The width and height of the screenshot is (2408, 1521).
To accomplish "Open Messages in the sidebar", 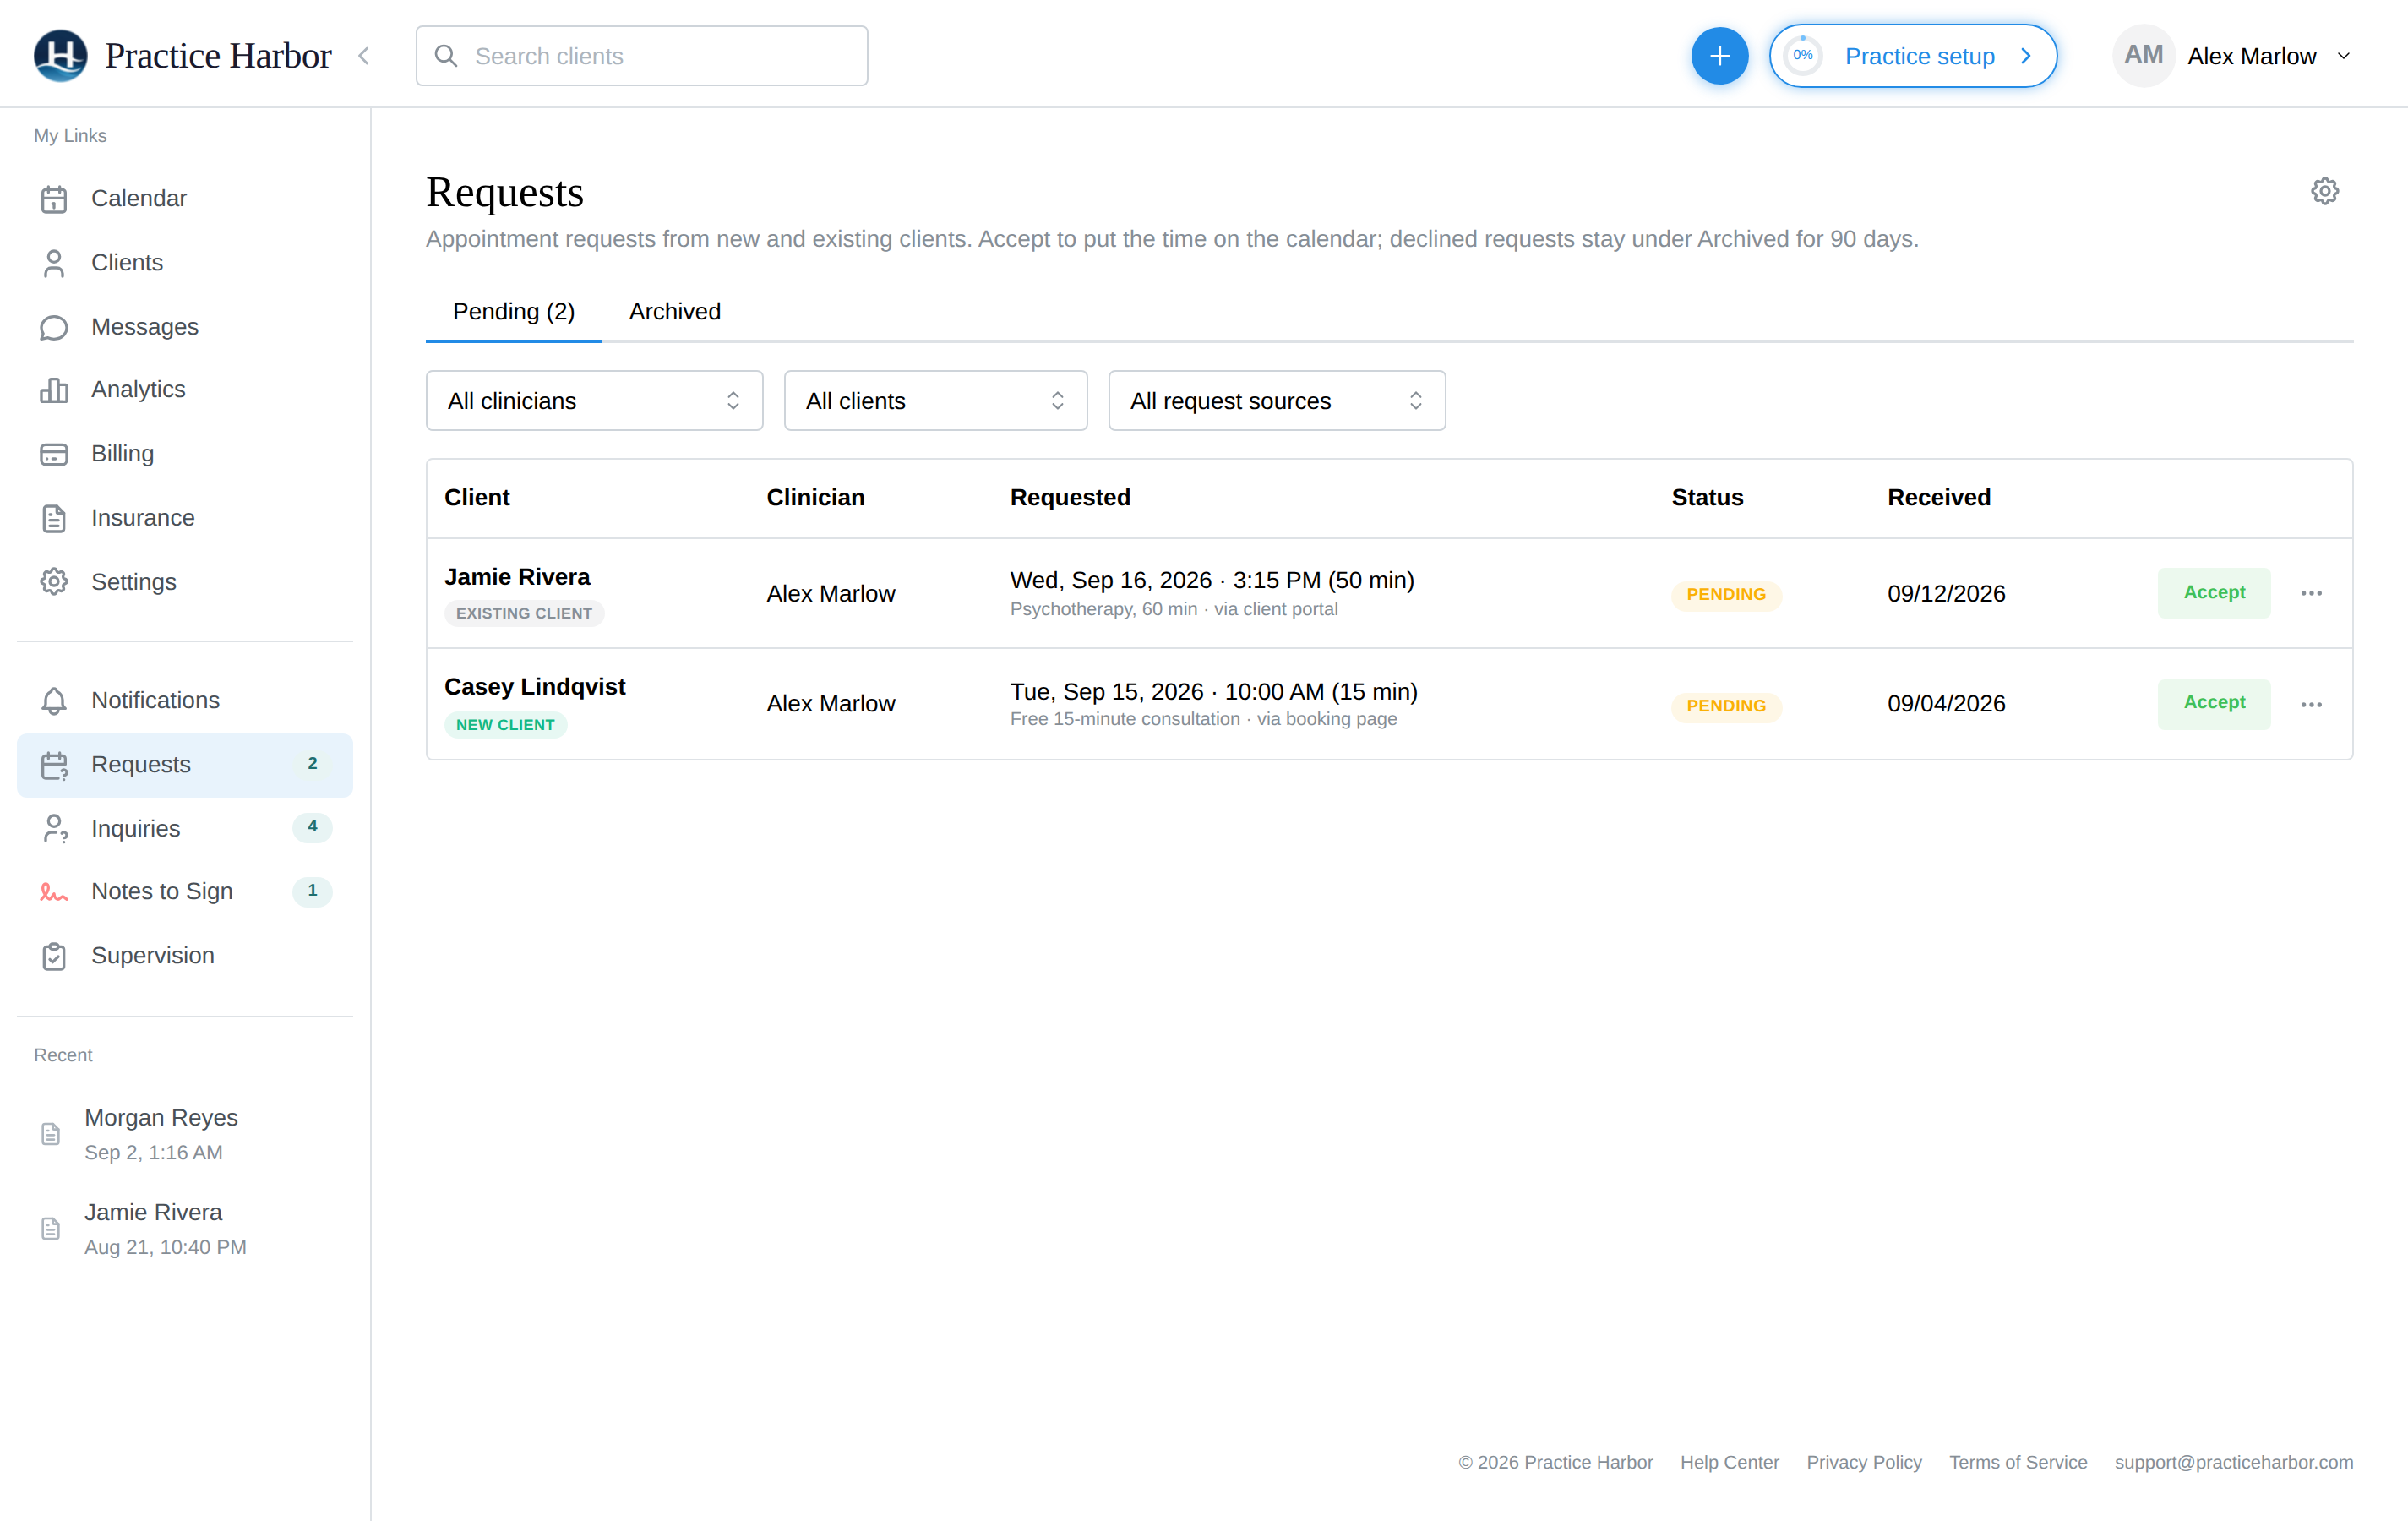I will pyautogui.click(x=185, y=327).
